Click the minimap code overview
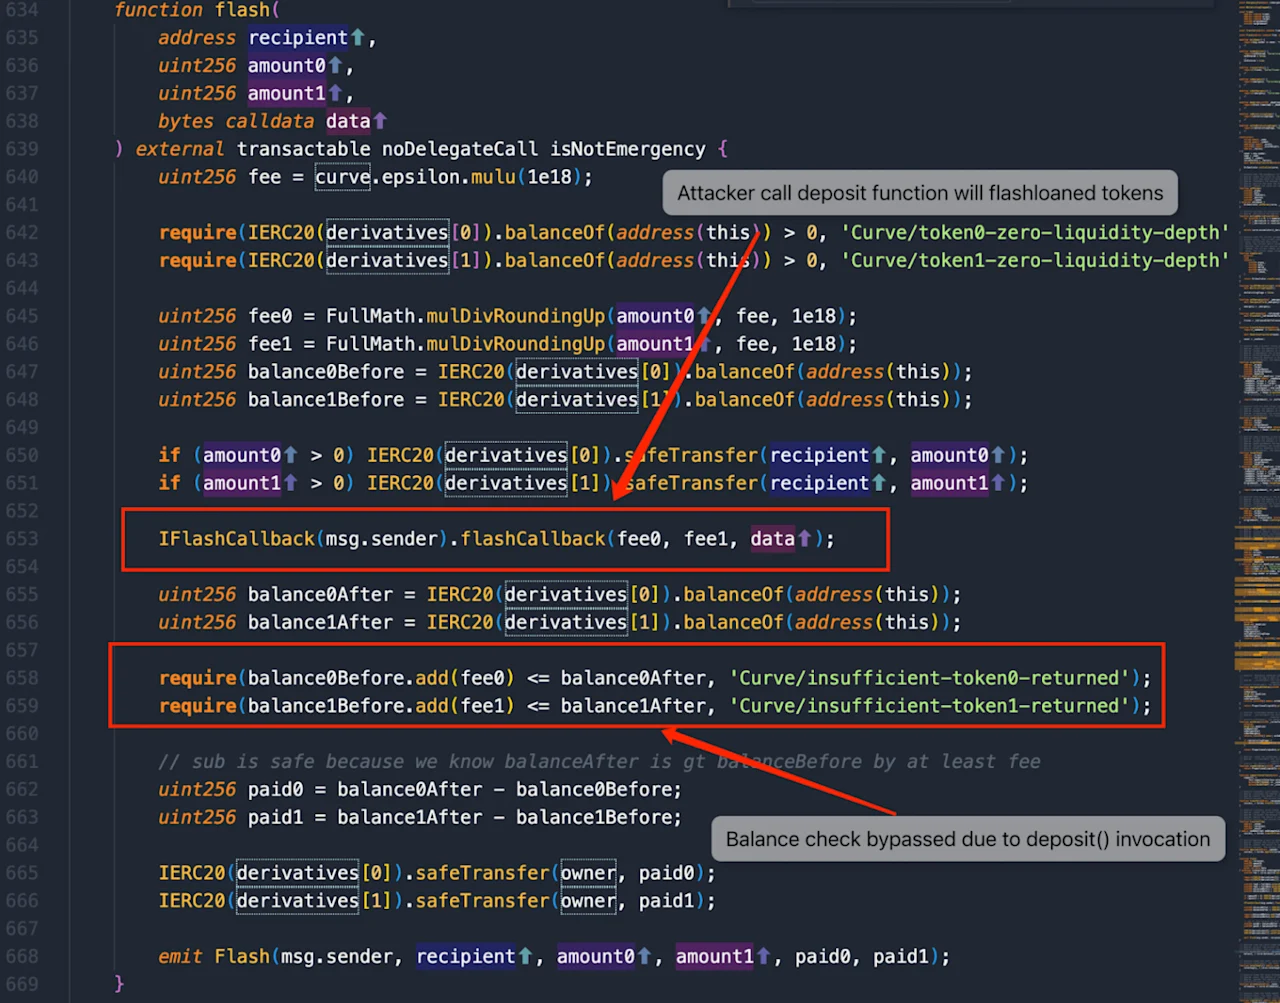The width and height of the screenshot is (1280, 1003). [x=1256, y=501]
